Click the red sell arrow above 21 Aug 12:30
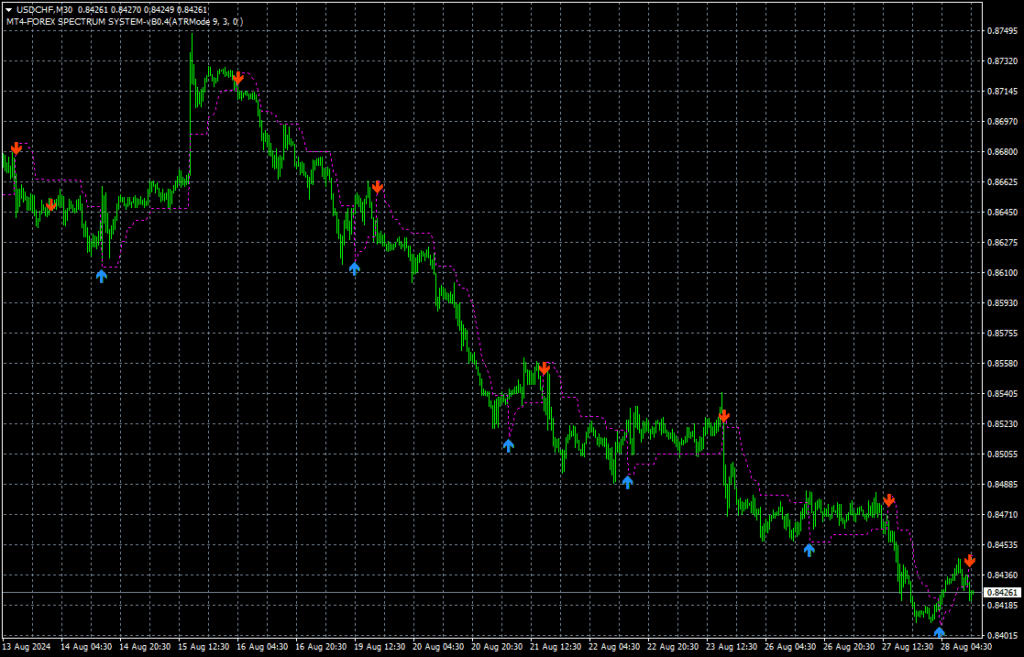 click(x=544, y=369)
